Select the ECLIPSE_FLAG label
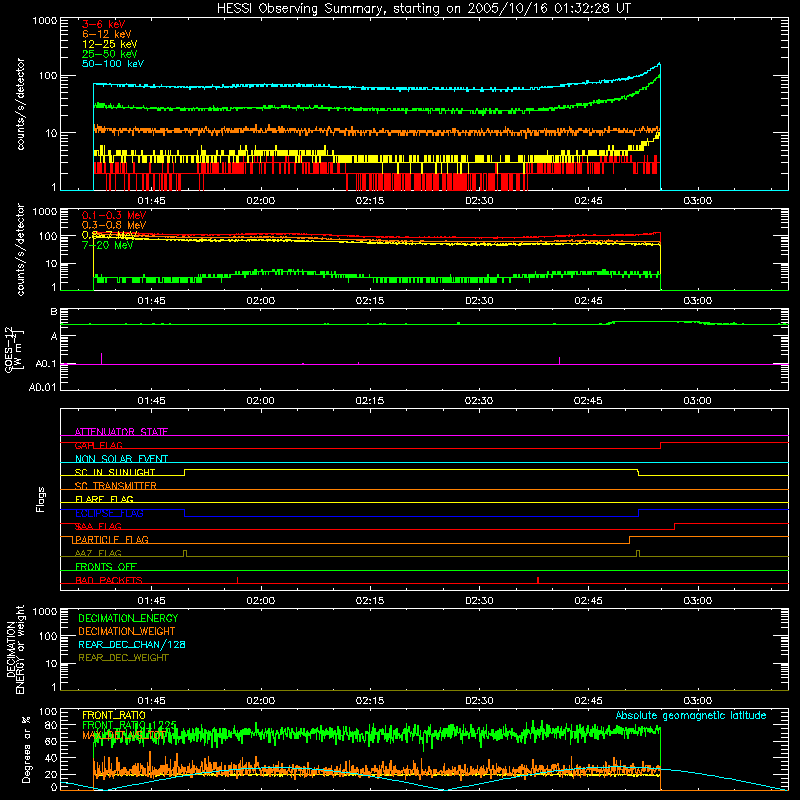 (109, 513)
